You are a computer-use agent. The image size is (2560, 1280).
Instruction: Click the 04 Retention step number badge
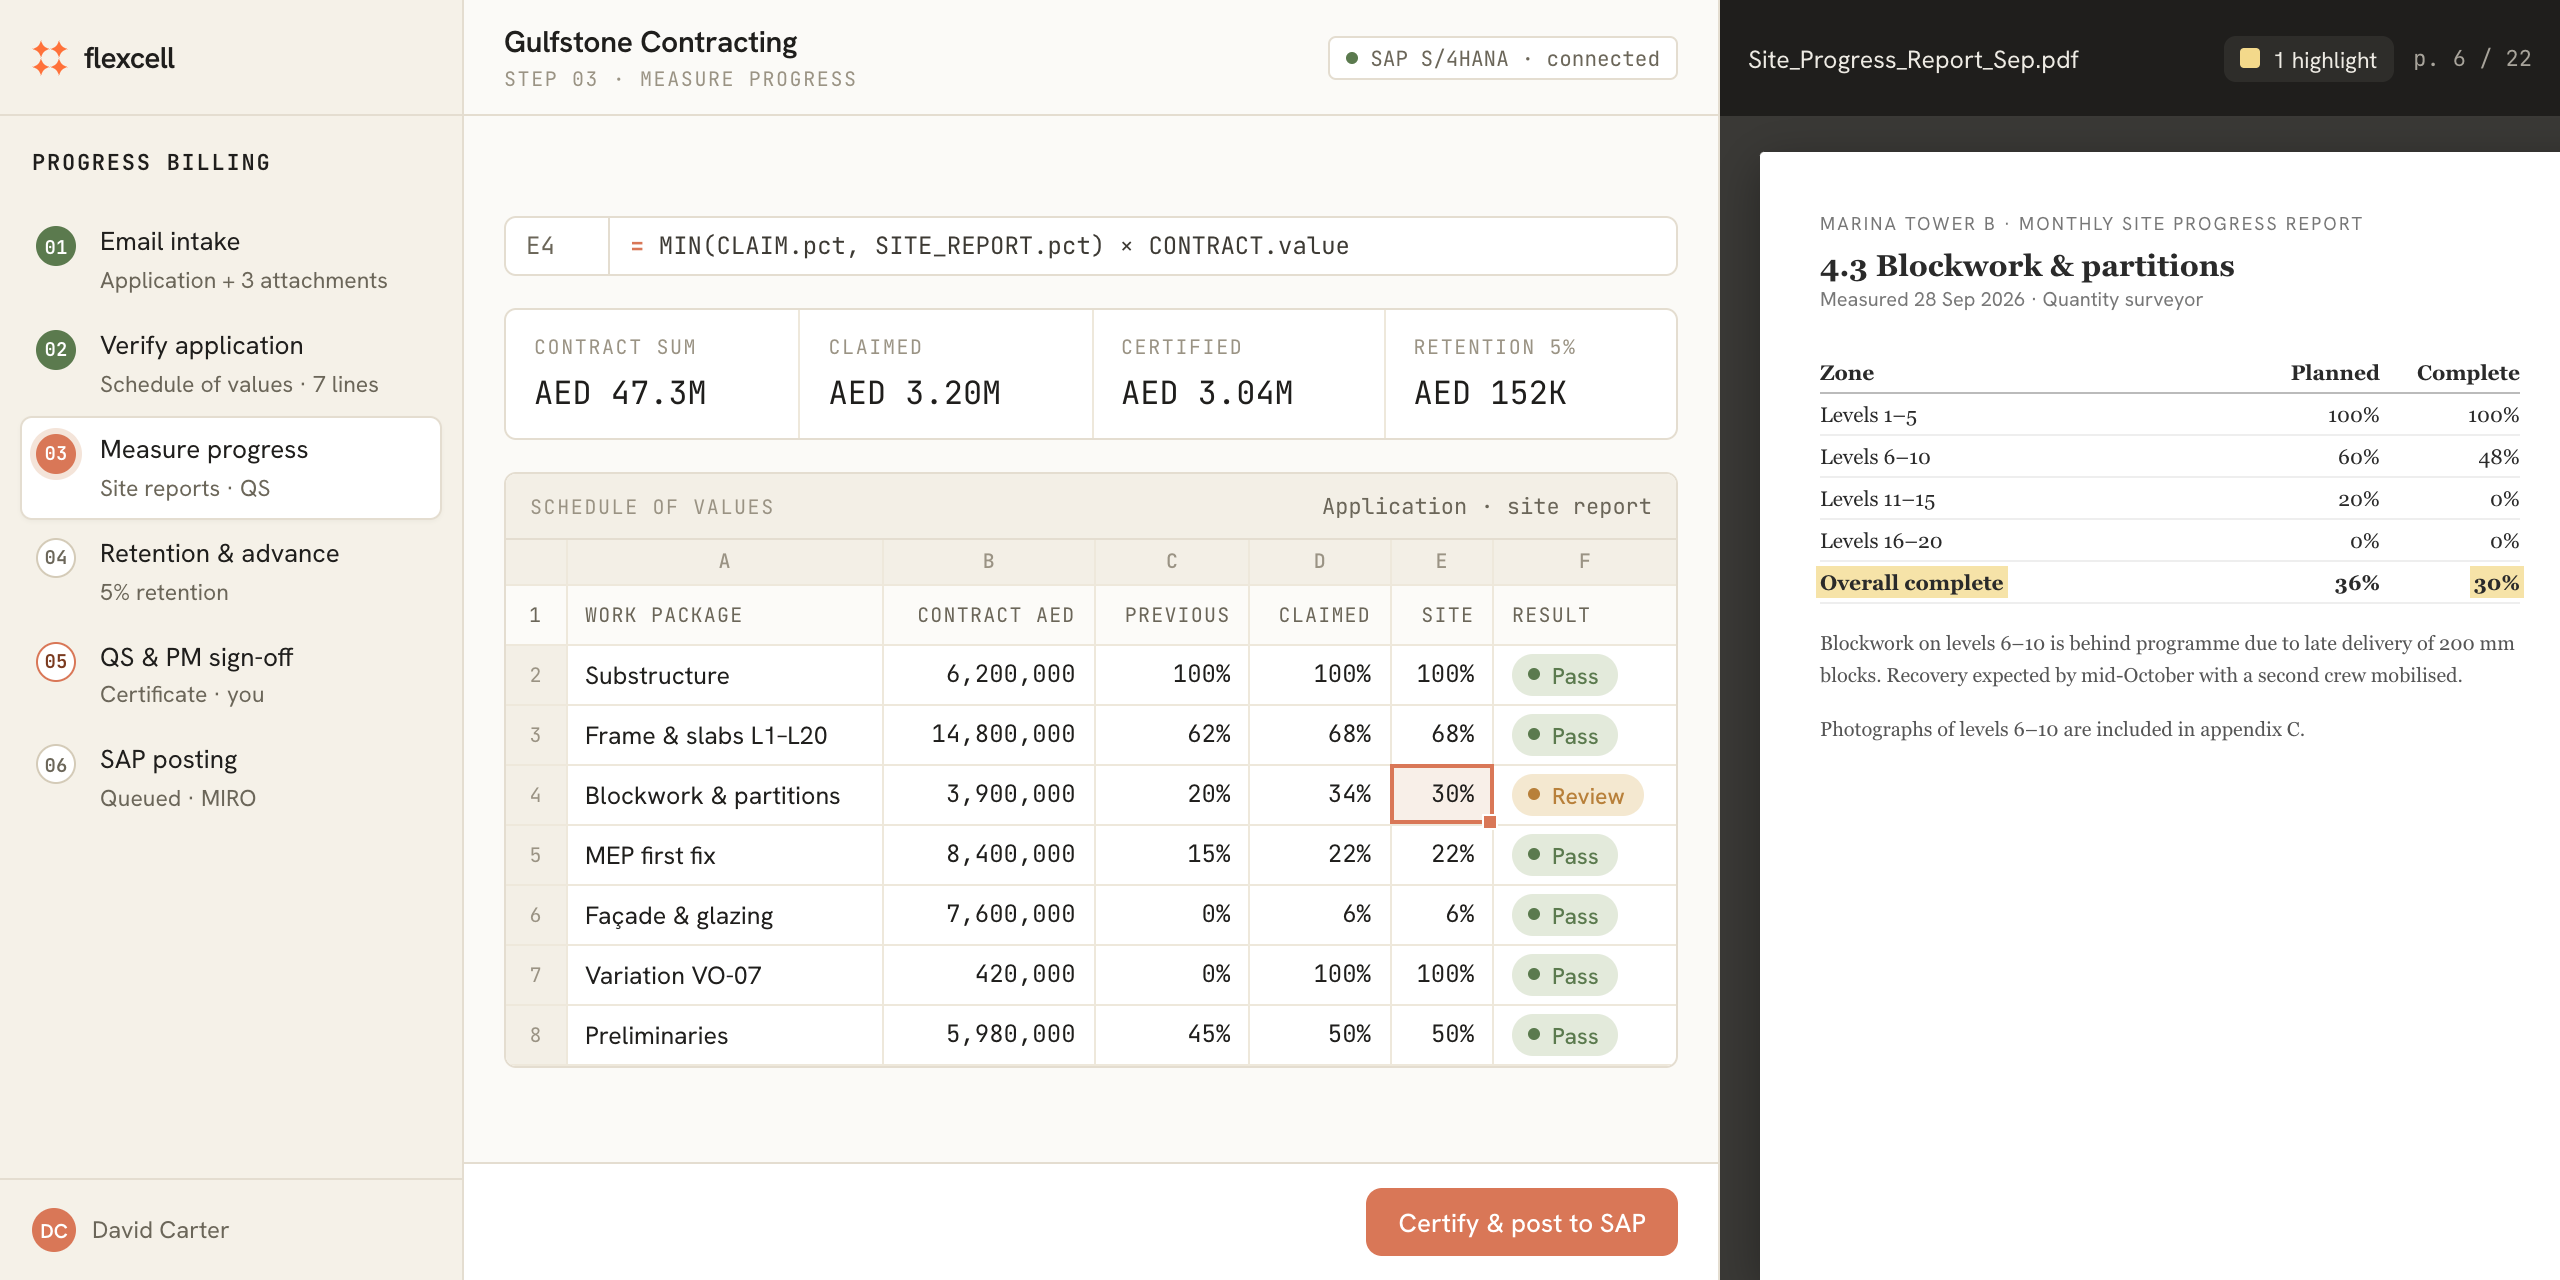coord(56,557)
